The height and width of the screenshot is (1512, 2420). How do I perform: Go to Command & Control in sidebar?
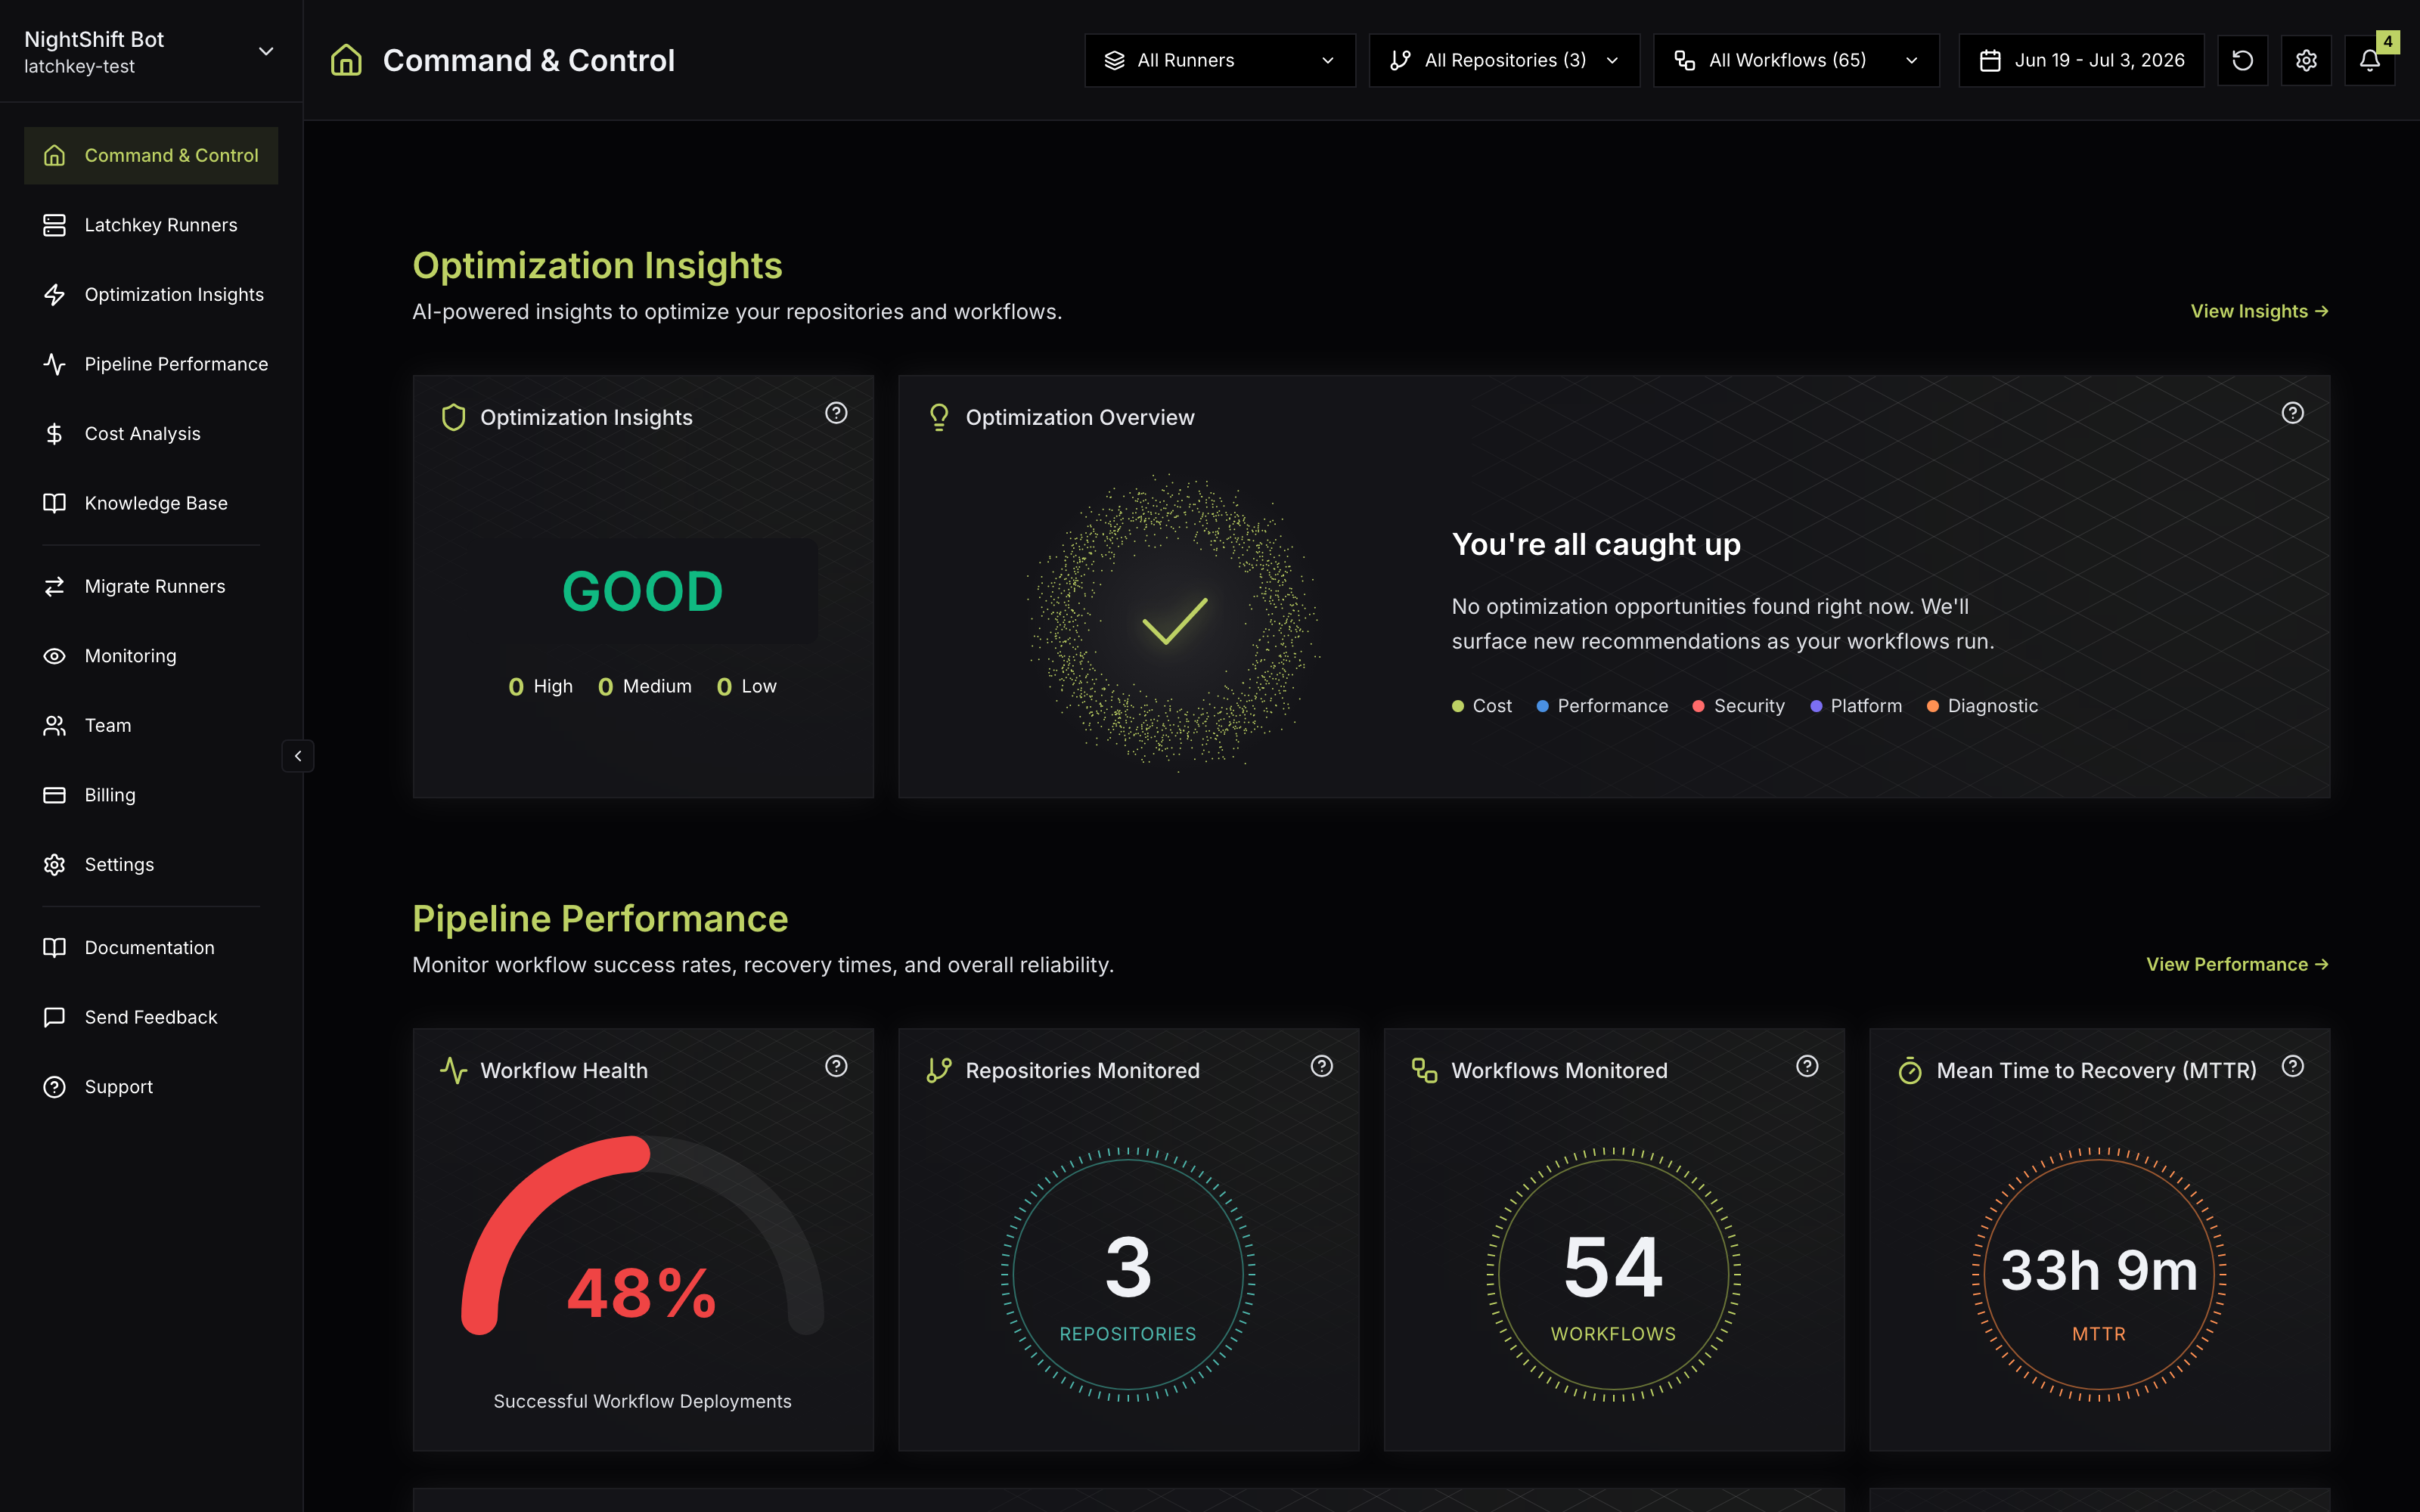tap(151, 155)
